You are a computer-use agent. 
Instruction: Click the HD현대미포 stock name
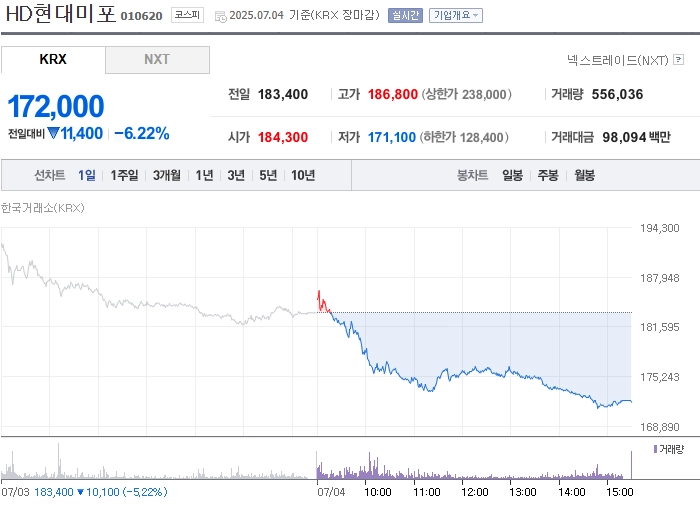point(60,13)
